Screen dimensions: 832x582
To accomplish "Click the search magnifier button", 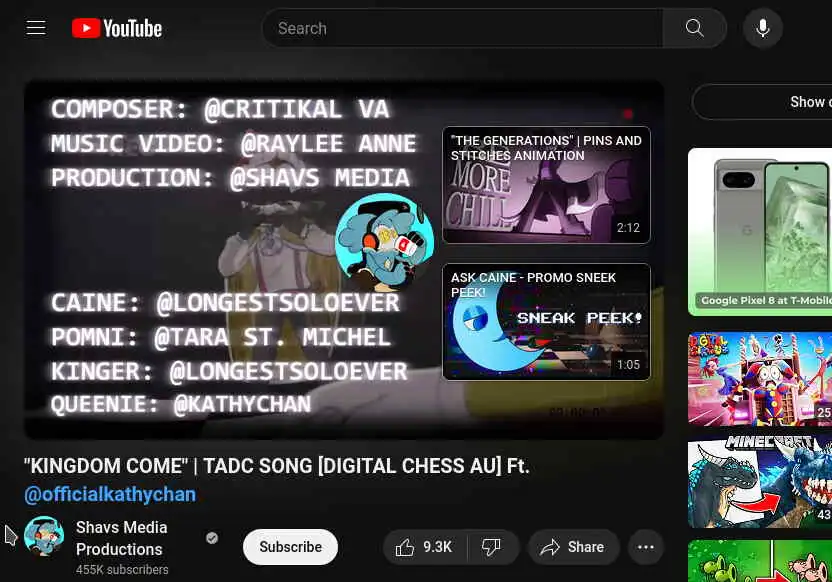I will pos(694,28).
